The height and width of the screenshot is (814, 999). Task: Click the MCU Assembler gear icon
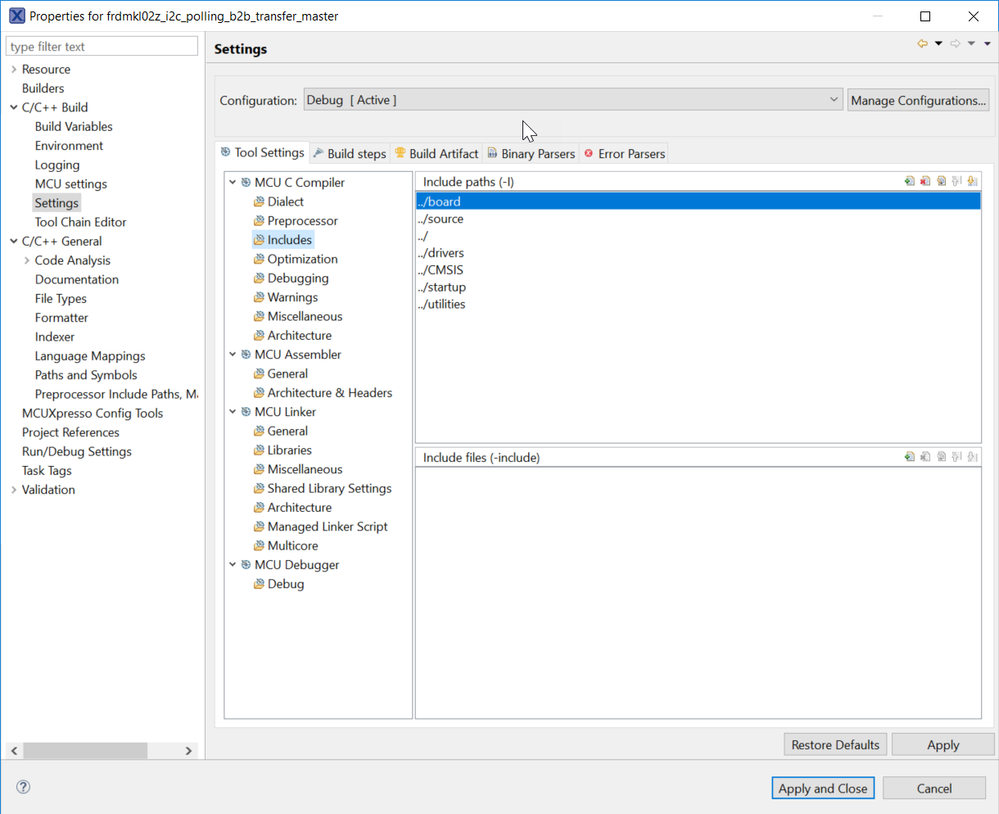[246, 354]
